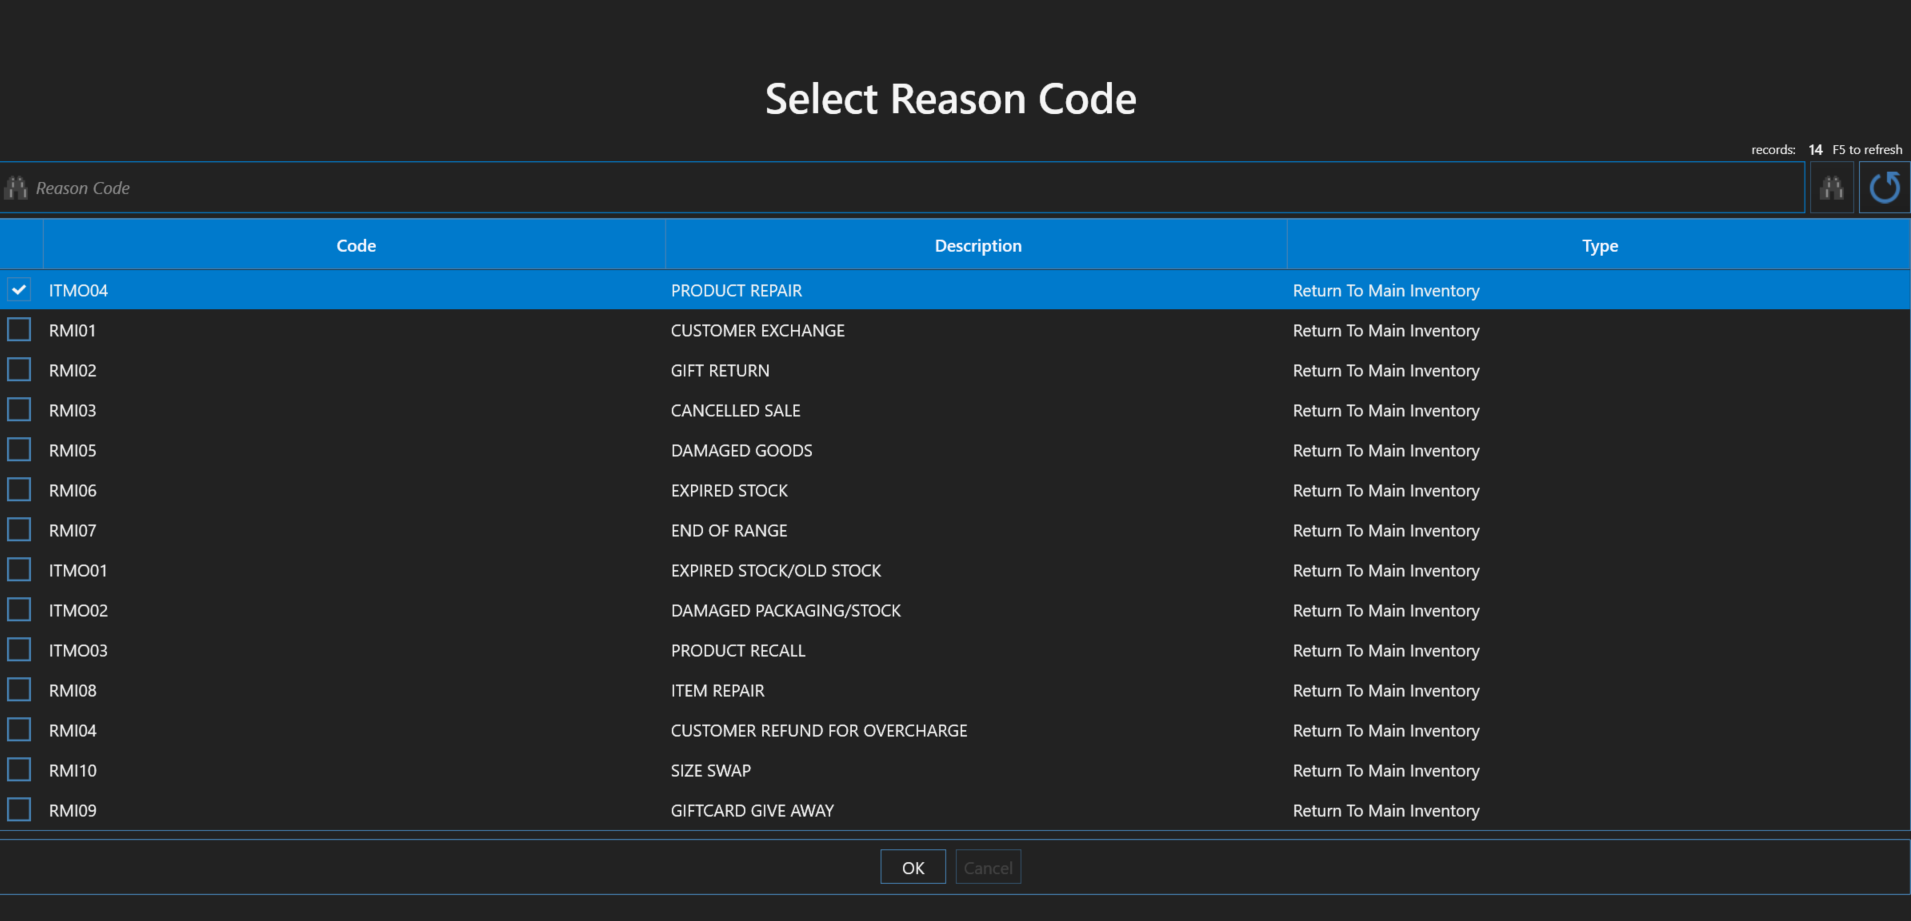The height and width of the screenshot is (921, 1911).
Task: Sort by the Description column header
Action: [977, 245]
